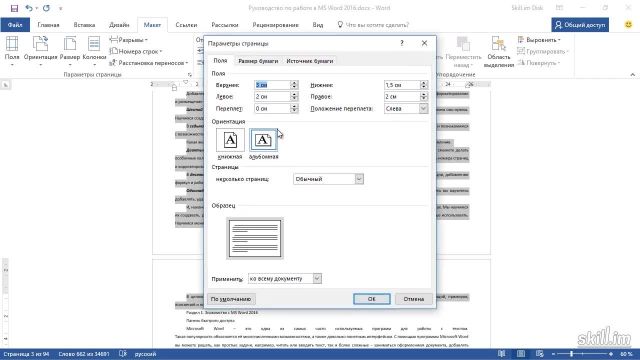Click the Общий доступ share button
This screenshot has width=640, height=360.
pos(580,25)
